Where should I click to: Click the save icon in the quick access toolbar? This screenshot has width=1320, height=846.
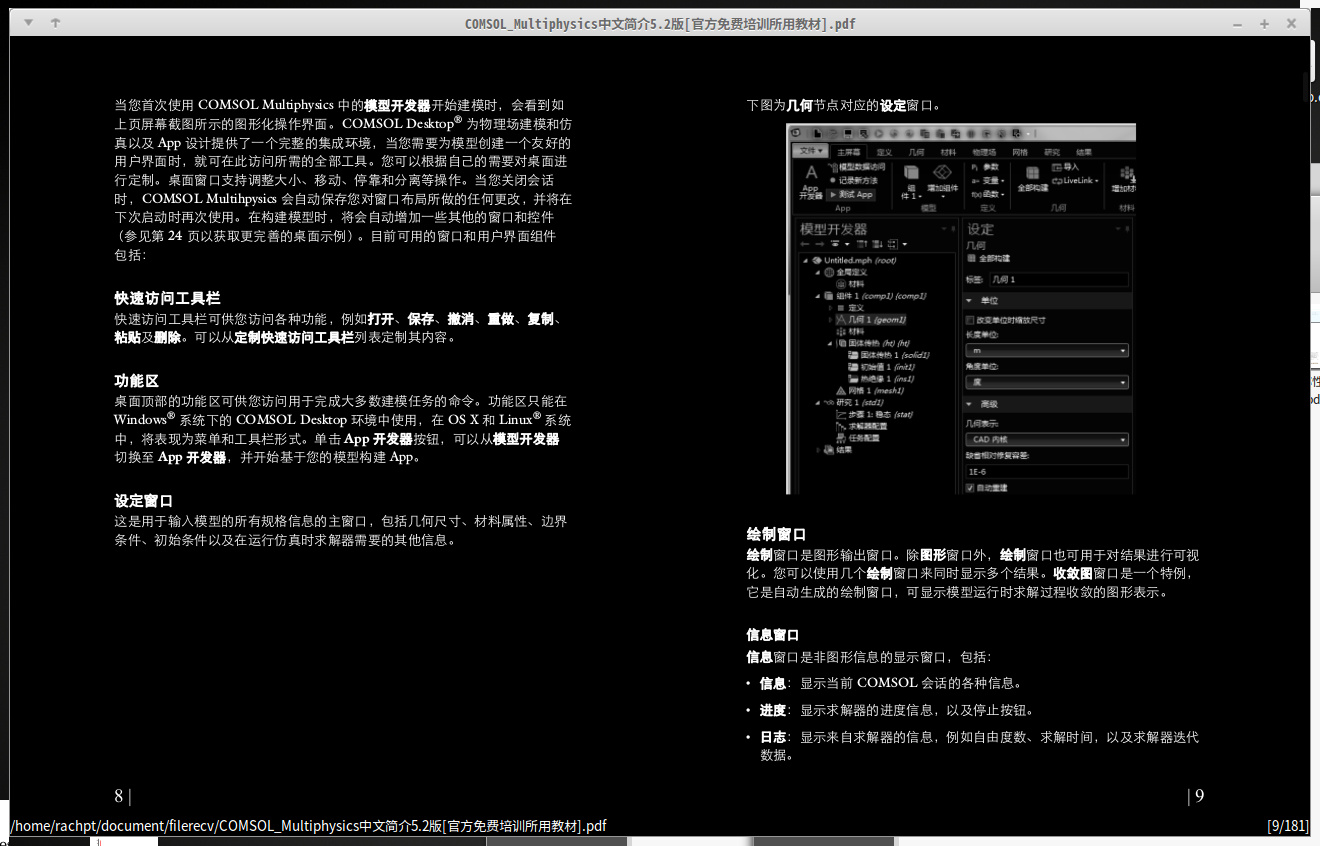(848, 134)
